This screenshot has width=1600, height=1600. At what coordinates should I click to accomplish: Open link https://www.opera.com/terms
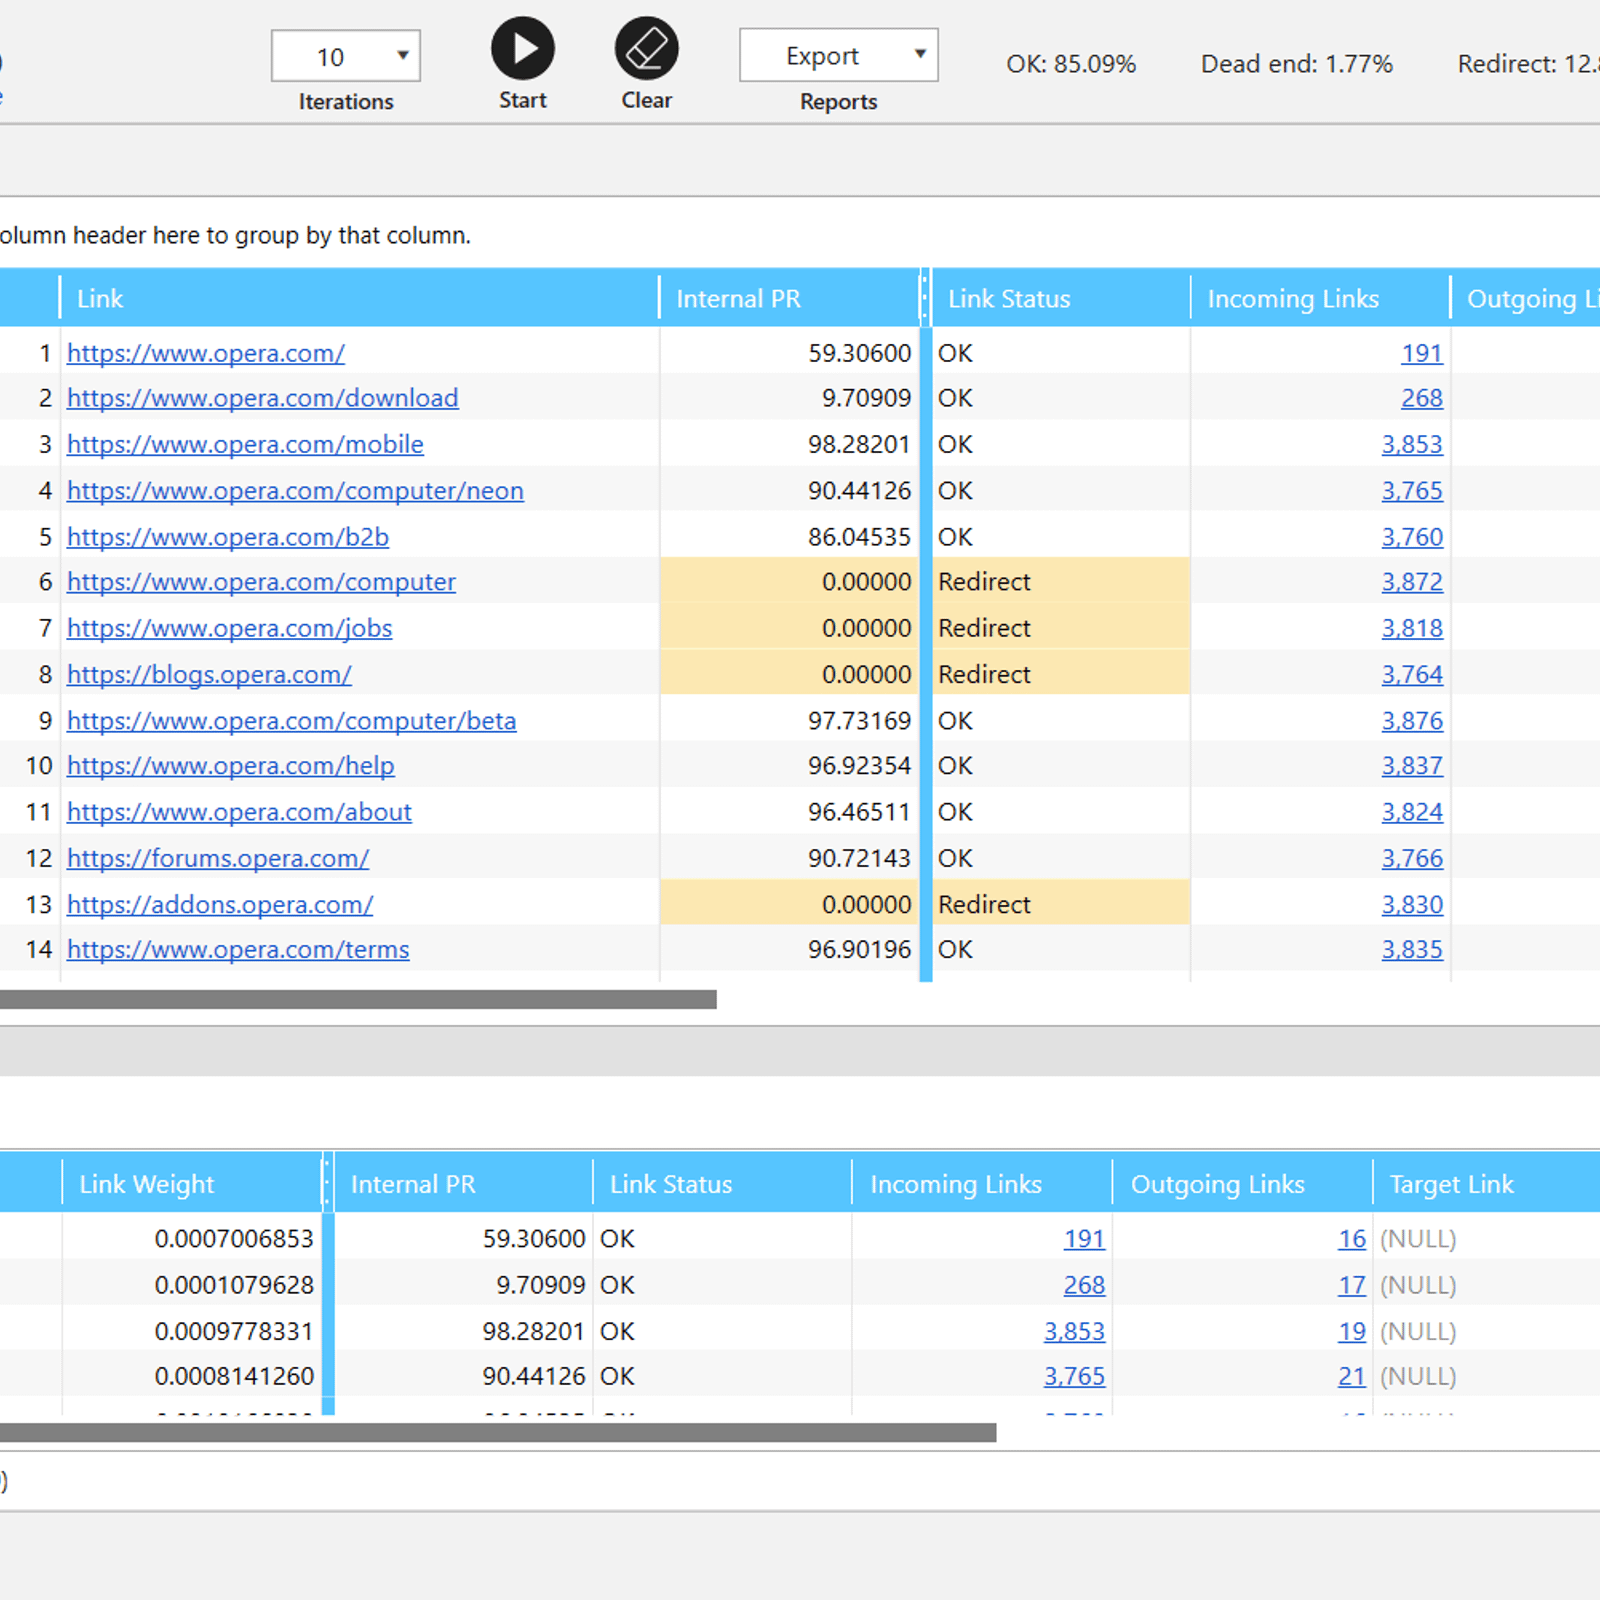pyautogui.click(x=238, y=950)
